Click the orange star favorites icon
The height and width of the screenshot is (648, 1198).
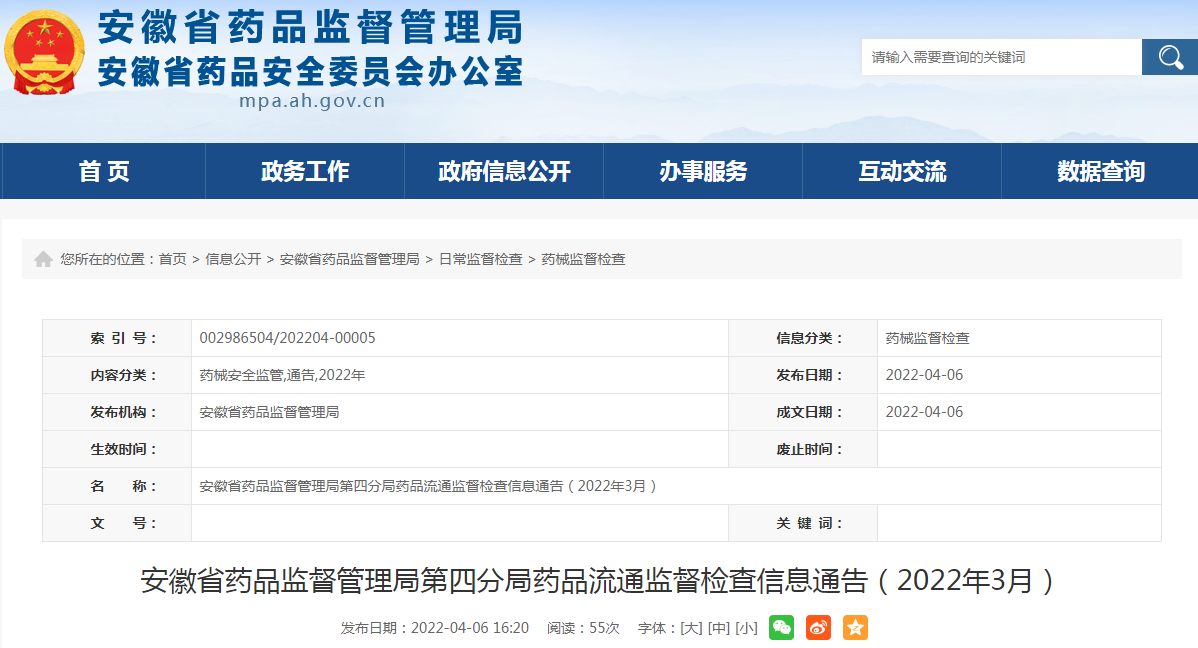click(856, 627)
